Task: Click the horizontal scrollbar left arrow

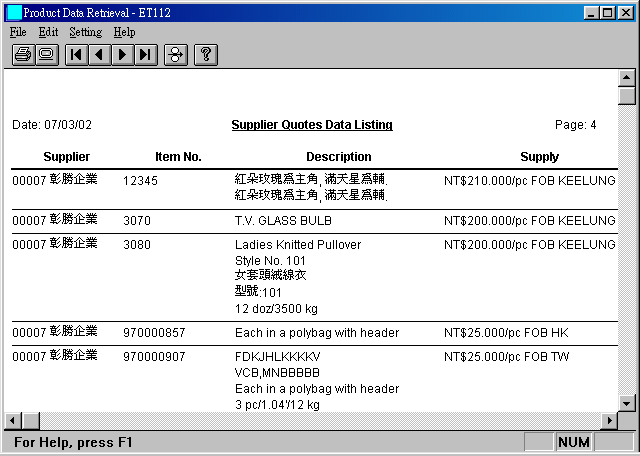Action: click(x=13, y=419)
